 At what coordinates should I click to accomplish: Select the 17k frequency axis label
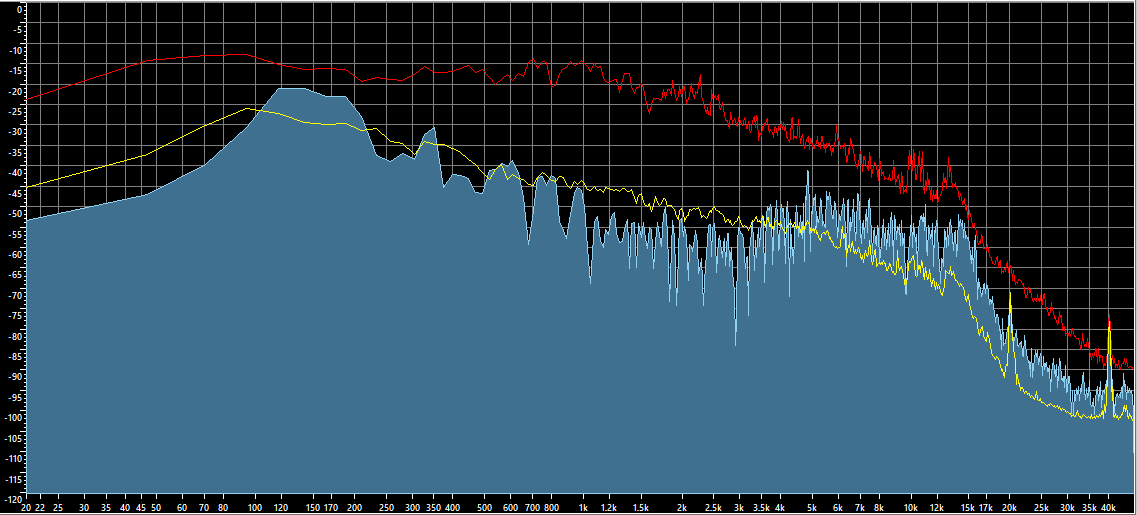986,508
